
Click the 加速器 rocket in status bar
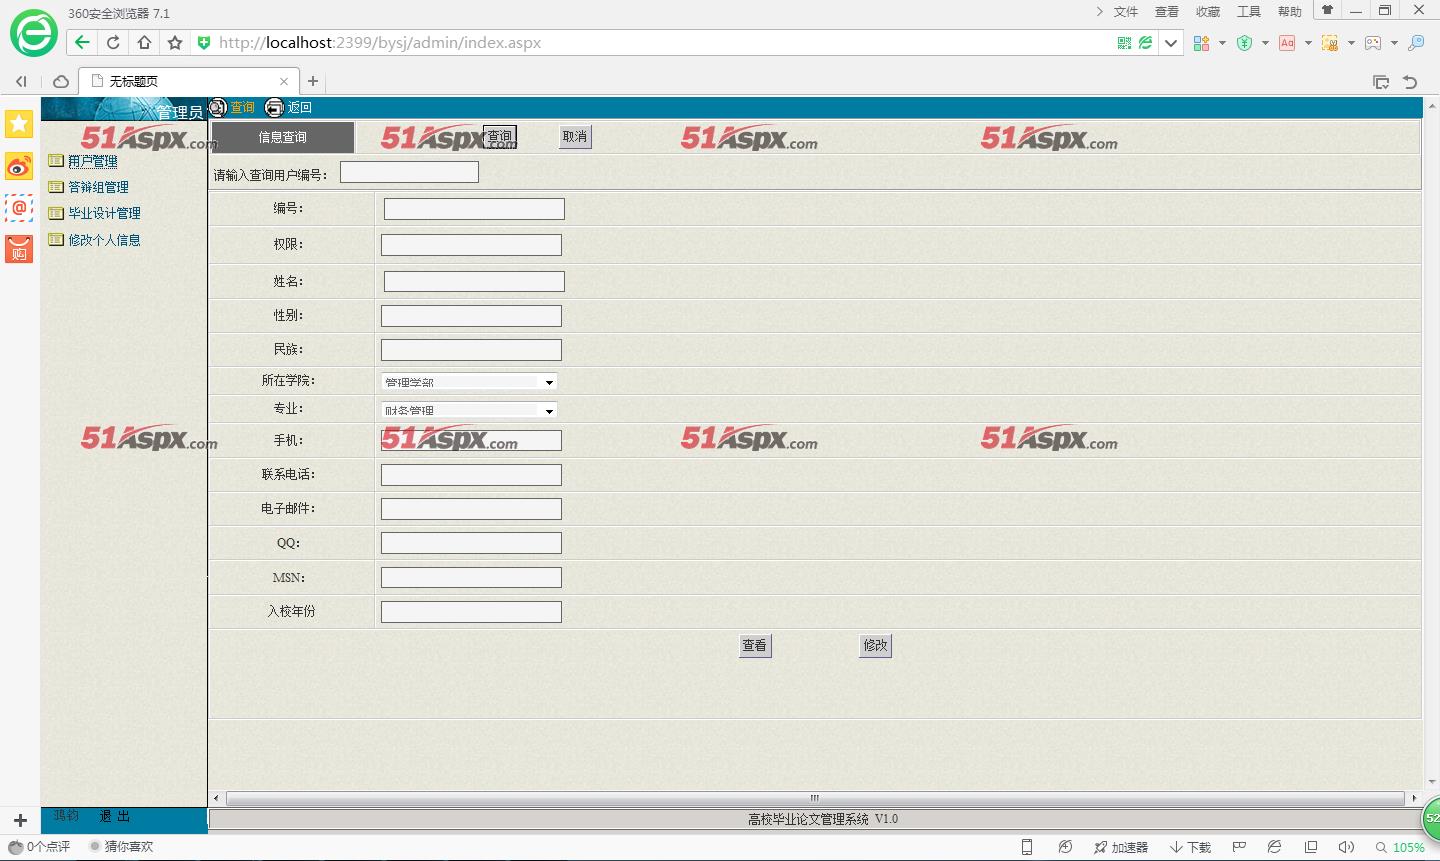pyautogui.click(x=1121, y=847)
